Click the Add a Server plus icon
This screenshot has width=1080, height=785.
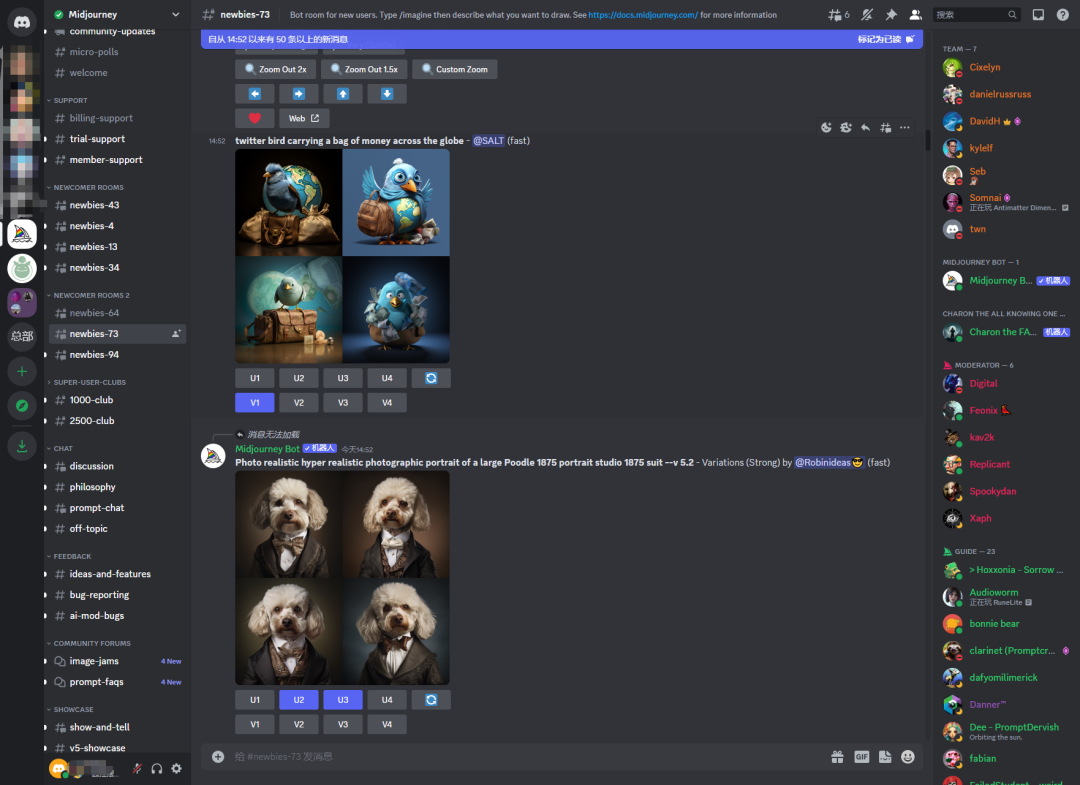(22, 371)
